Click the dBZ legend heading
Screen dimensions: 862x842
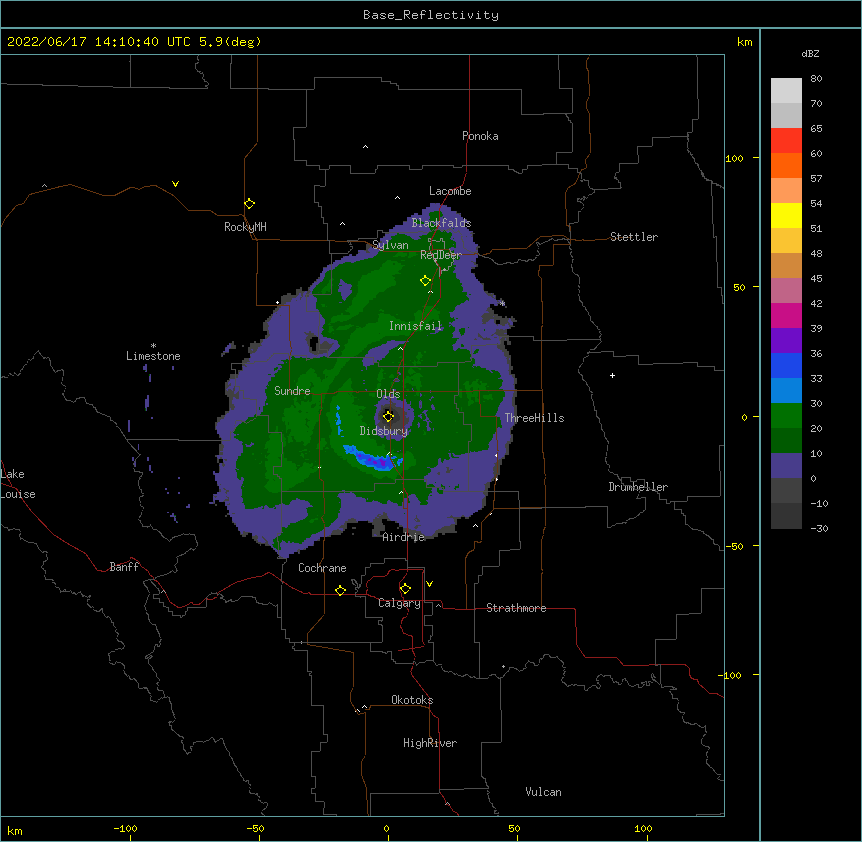coord(810,53)
